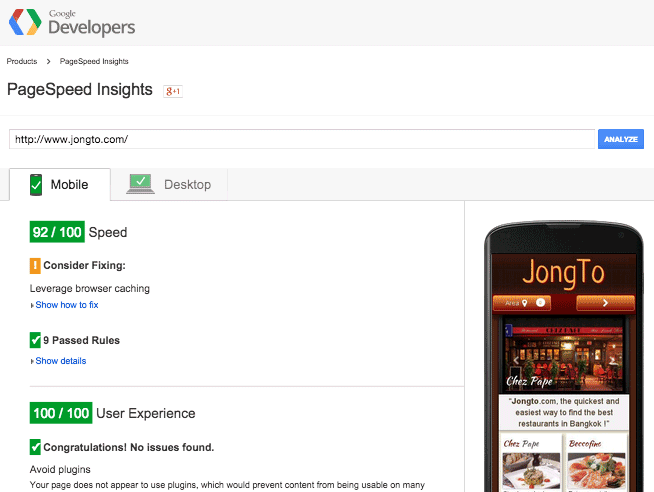Tap the right chevron button in phone preview
654x492 pixels.
coord(605,303)
